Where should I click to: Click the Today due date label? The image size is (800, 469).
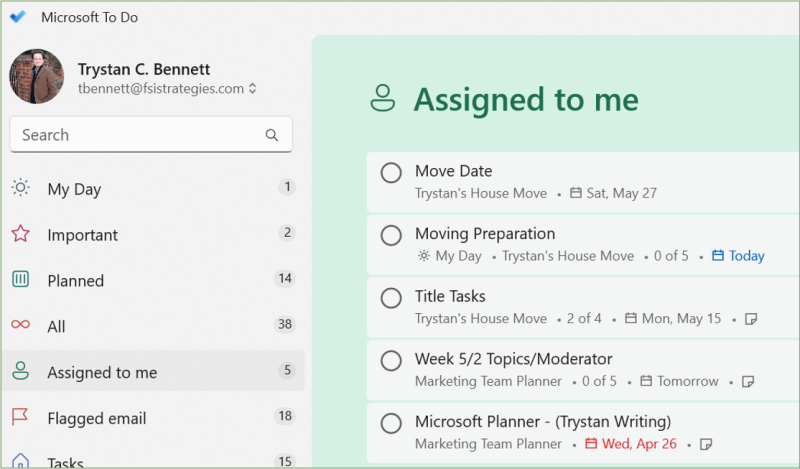(746, 256)
